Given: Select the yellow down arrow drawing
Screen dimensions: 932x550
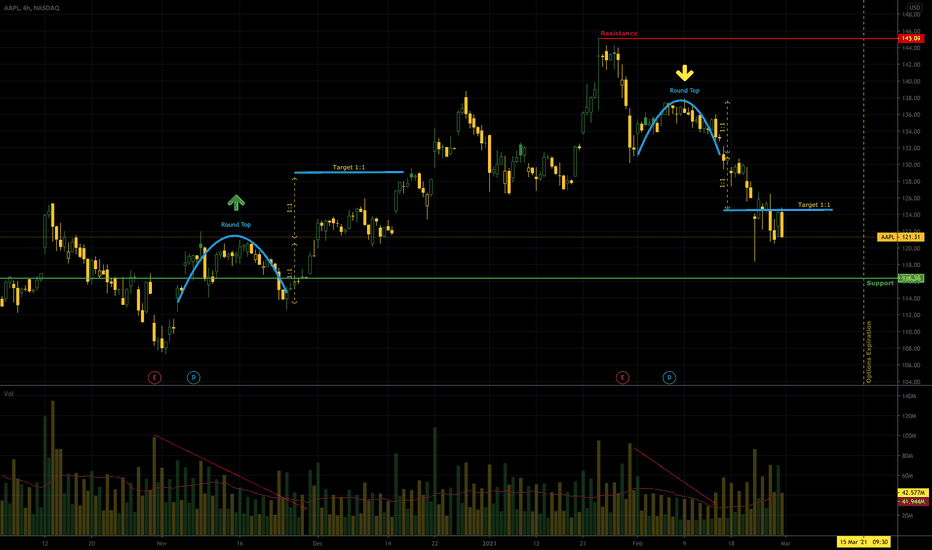Looking at the screenshot, I should [684, 73].
